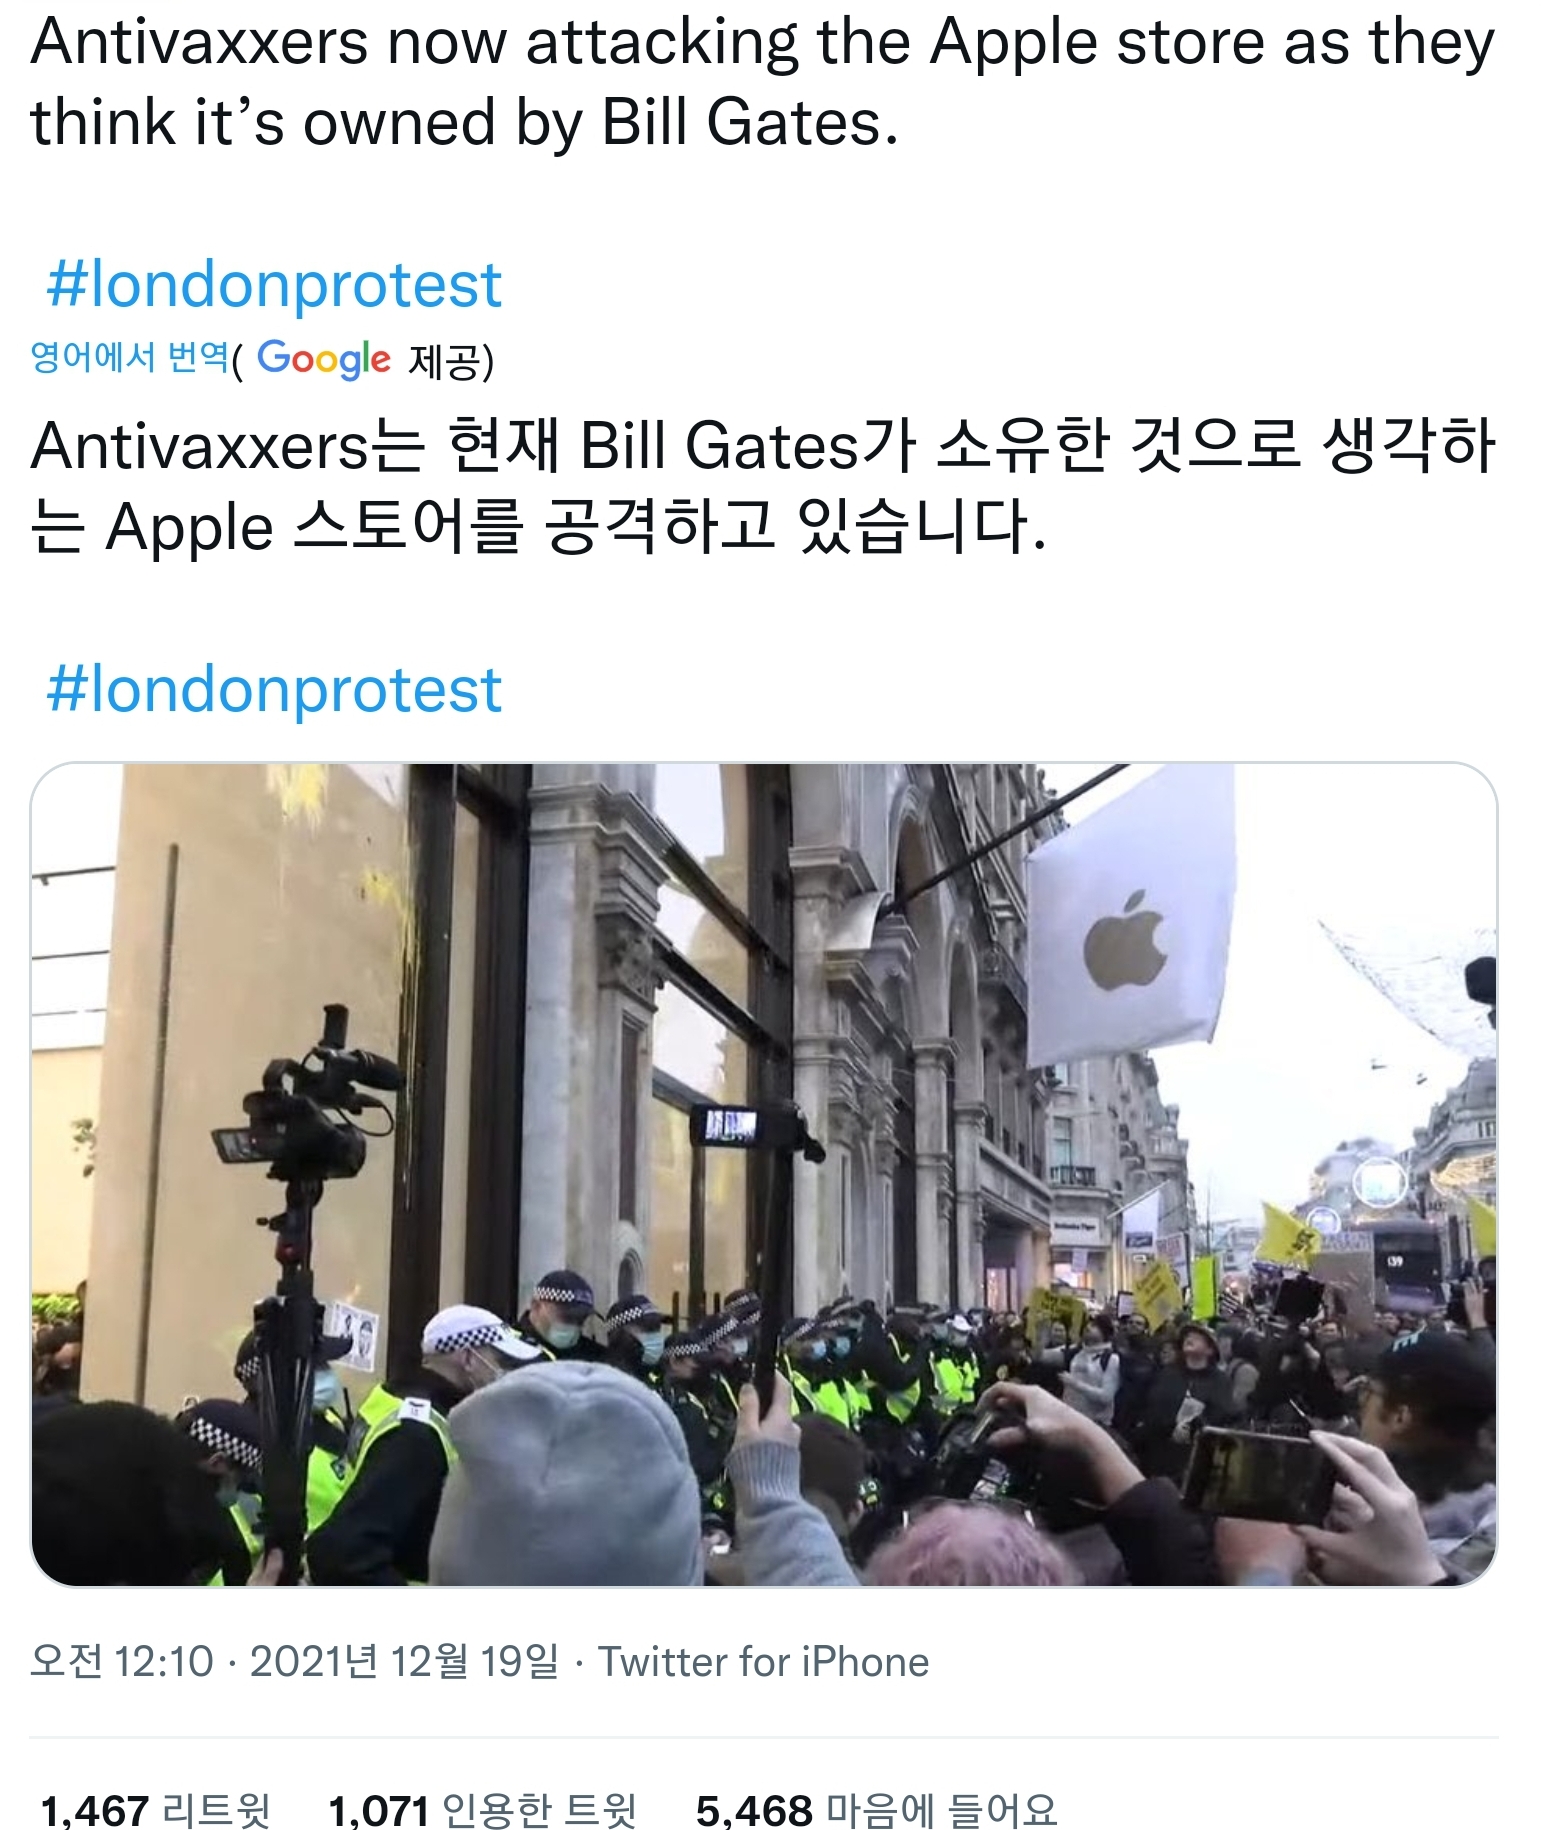Screen dimensions: 1544x1830
Task: Click the tweet timestamp 오전 12:10
Action: pos(122,1662)
